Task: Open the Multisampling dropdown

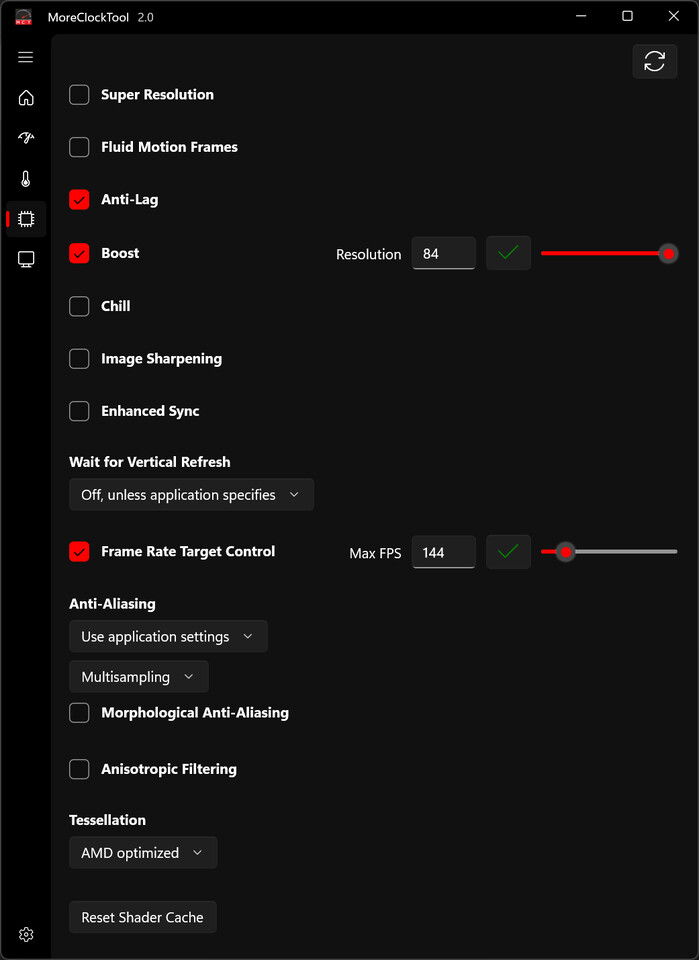Action: click(138, 677)
